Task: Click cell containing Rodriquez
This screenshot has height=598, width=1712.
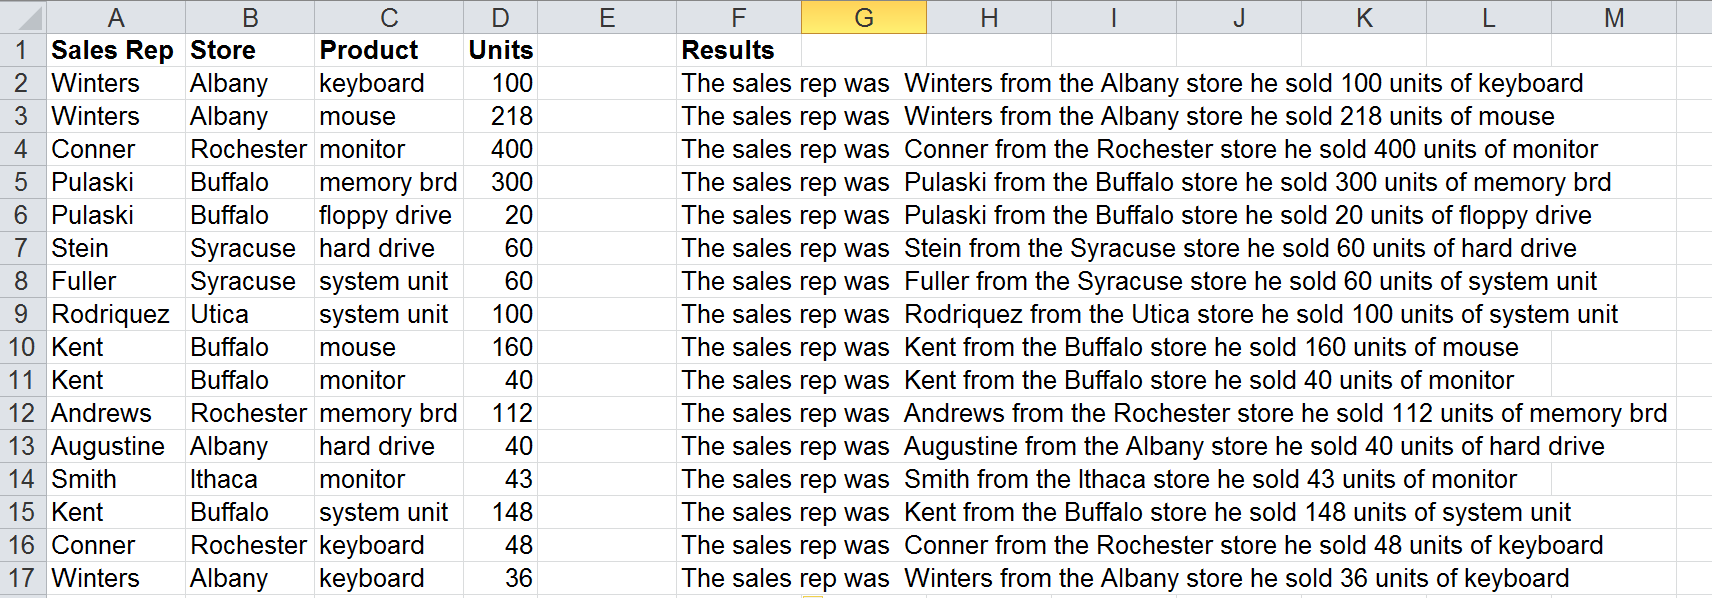Action: (x=116, y=314)
